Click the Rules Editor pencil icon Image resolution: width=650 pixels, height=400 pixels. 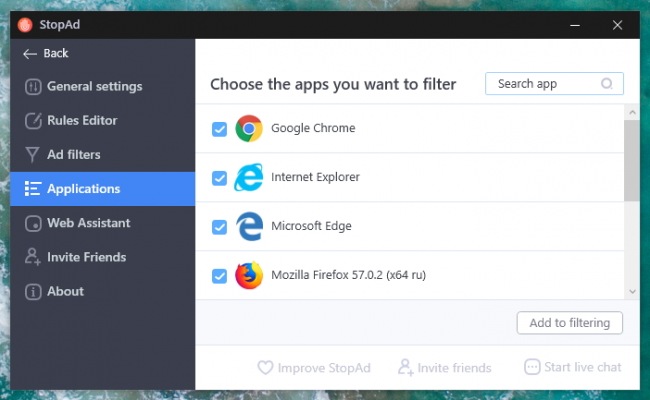click(33, 121)
